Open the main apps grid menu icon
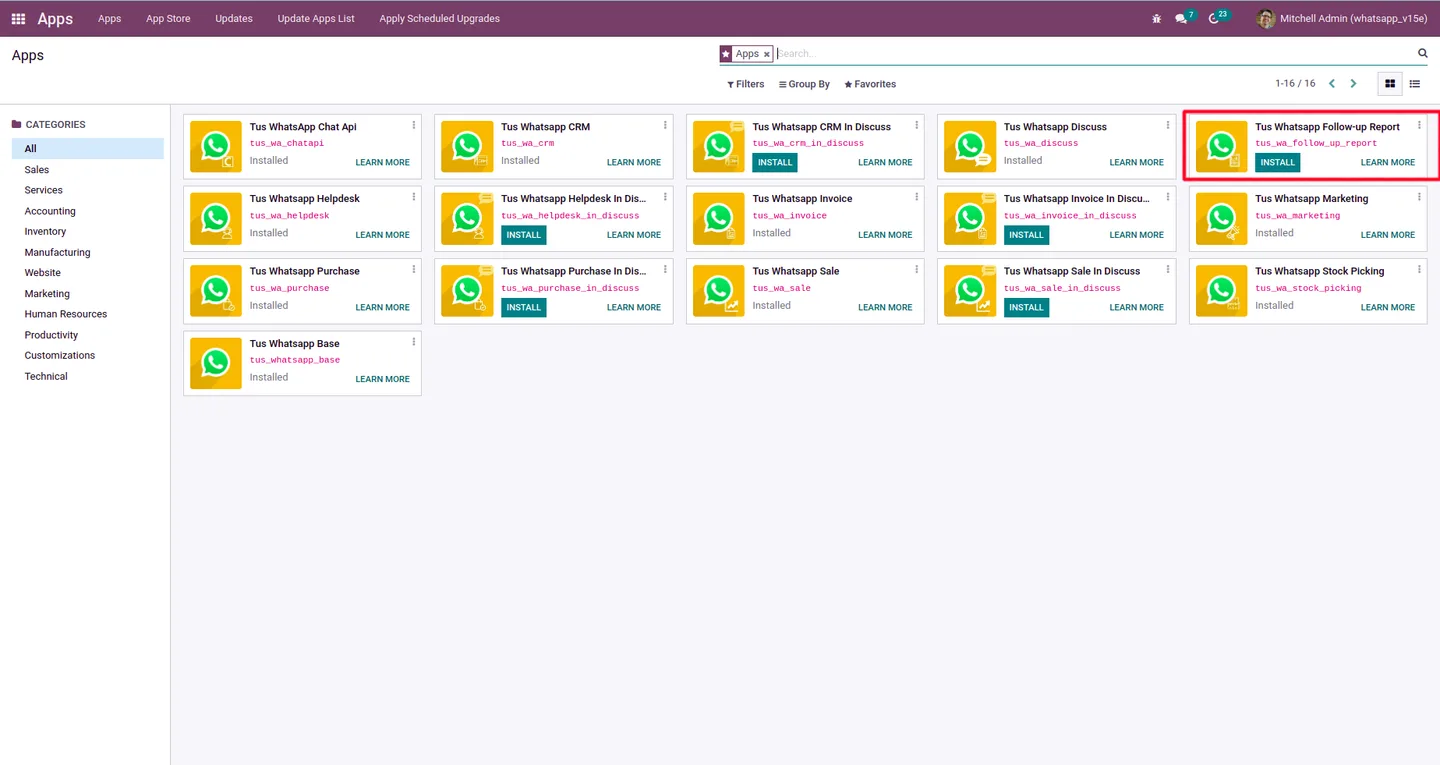This screenshot has height=765, width=1440. point(18,18)
